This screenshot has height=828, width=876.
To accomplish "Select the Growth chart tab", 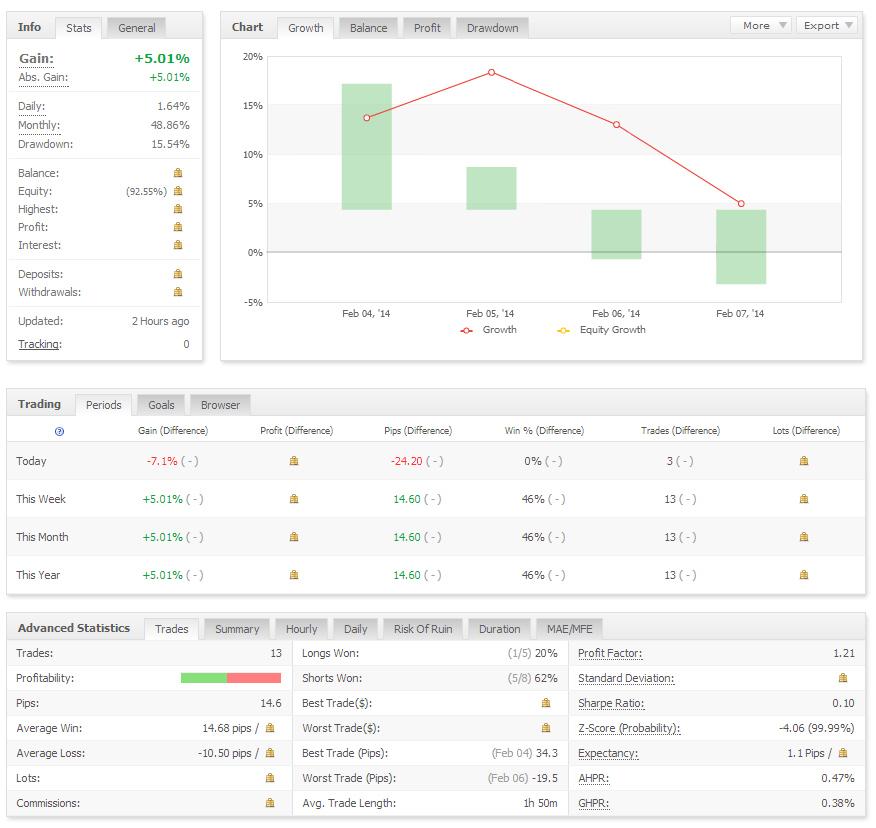I will (306, 28).
